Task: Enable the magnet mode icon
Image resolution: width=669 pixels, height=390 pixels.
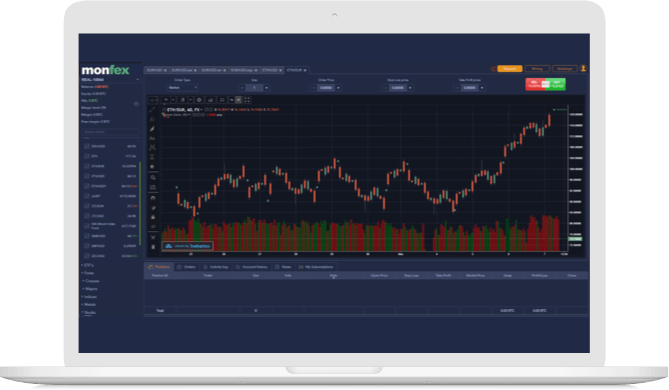Action: point(153,198)
